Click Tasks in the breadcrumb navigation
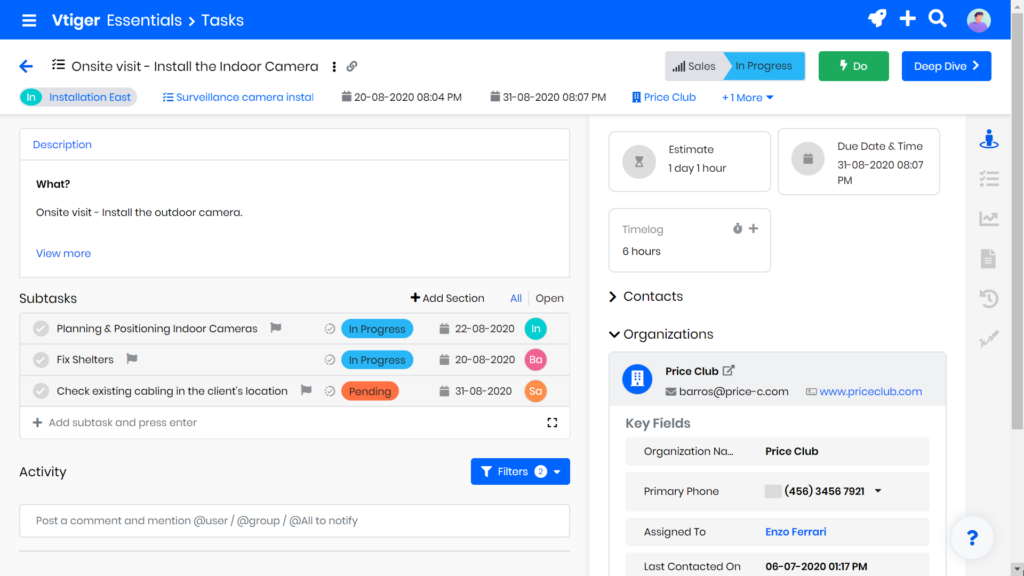This screenshot has height=576, width=1024. tap(222, 19)
